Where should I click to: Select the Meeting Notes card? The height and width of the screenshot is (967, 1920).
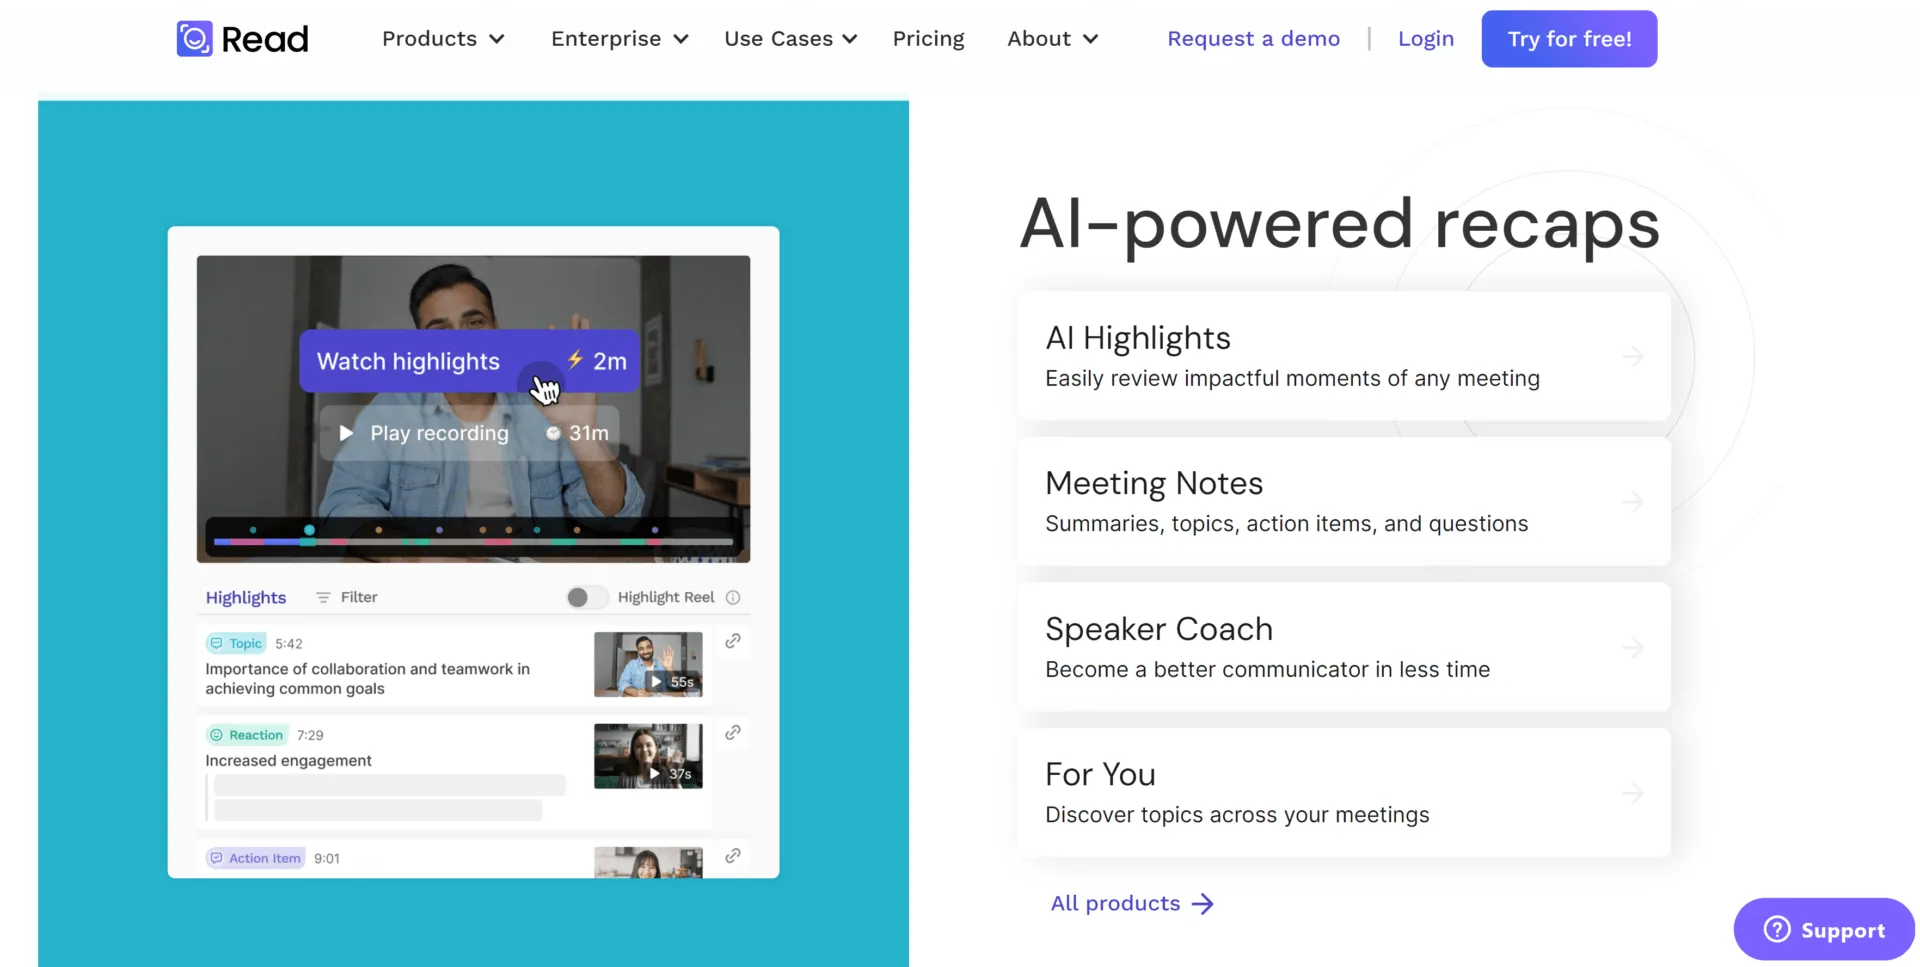pos(1344,501)
